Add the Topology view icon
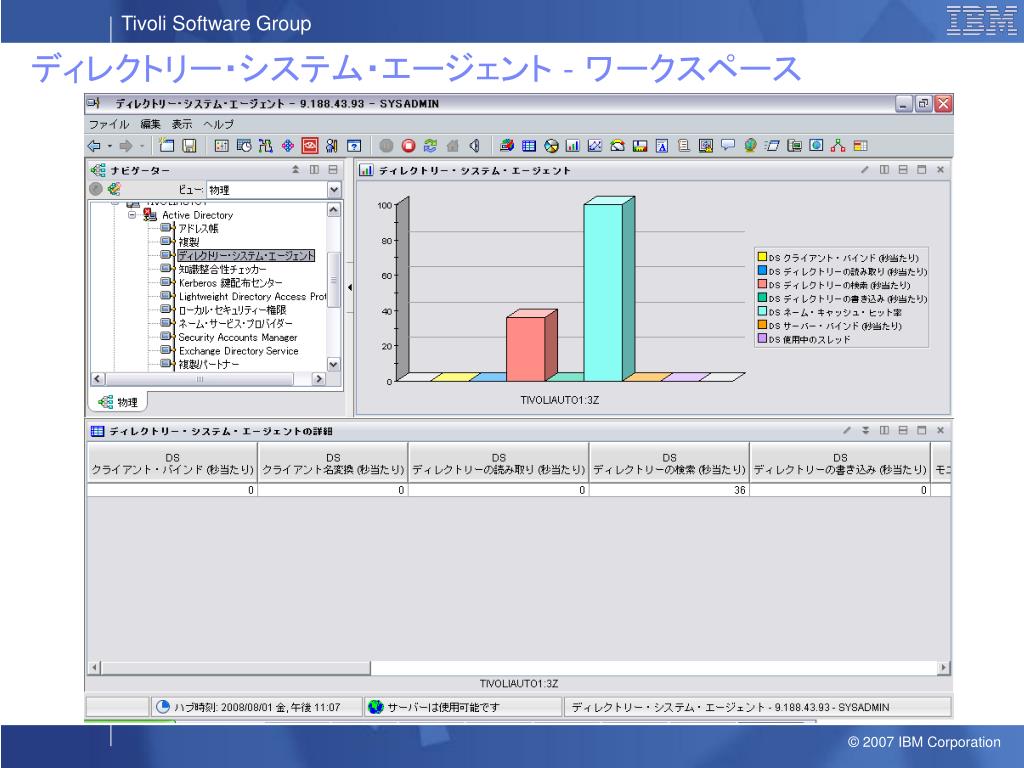This screenshot has height=768, width=1024. point(839,146)
